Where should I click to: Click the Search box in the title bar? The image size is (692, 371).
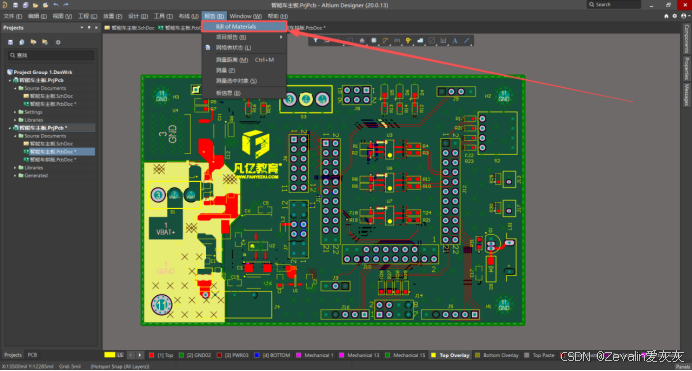[x=613, y=4]
